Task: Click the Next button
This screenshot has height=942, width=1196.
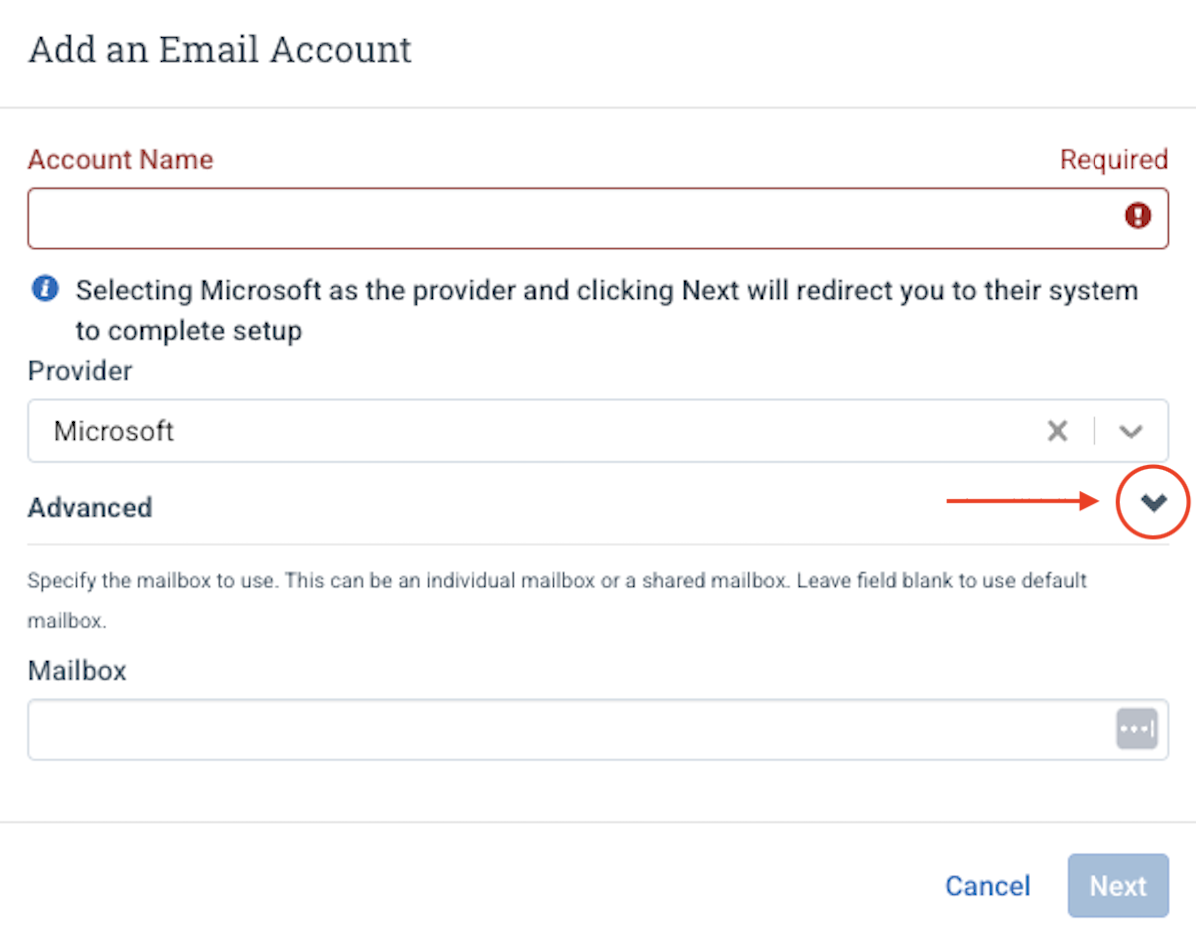Action: [x=1117, y=886]
